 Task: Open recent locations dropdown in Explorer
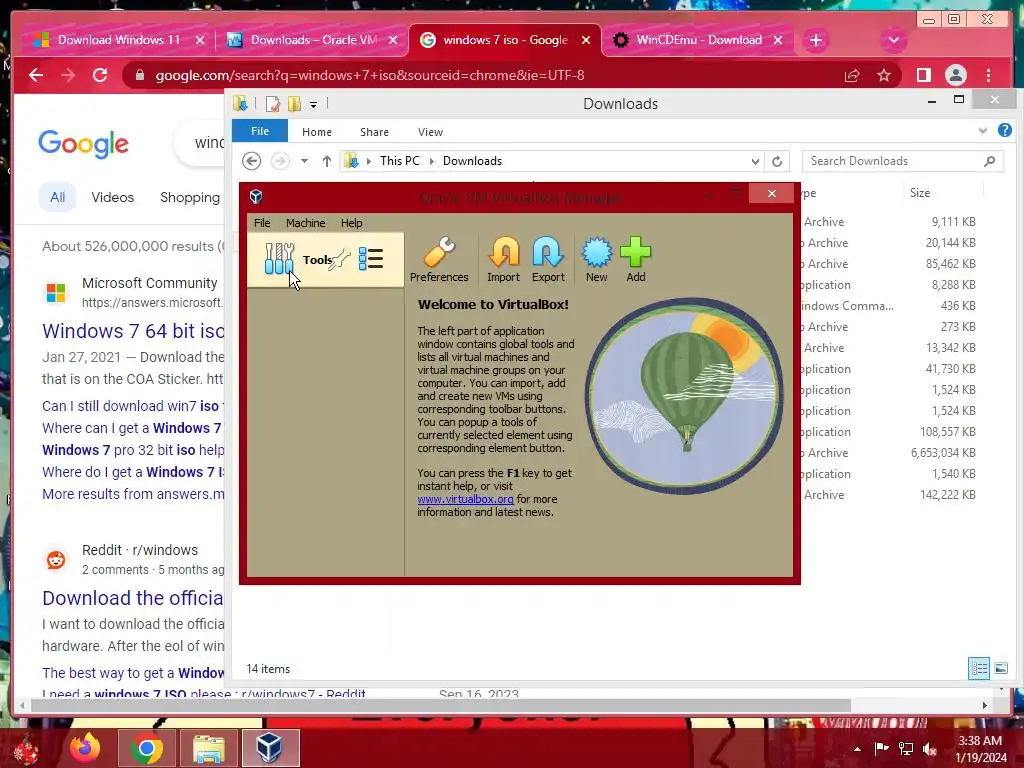point(304,161)
